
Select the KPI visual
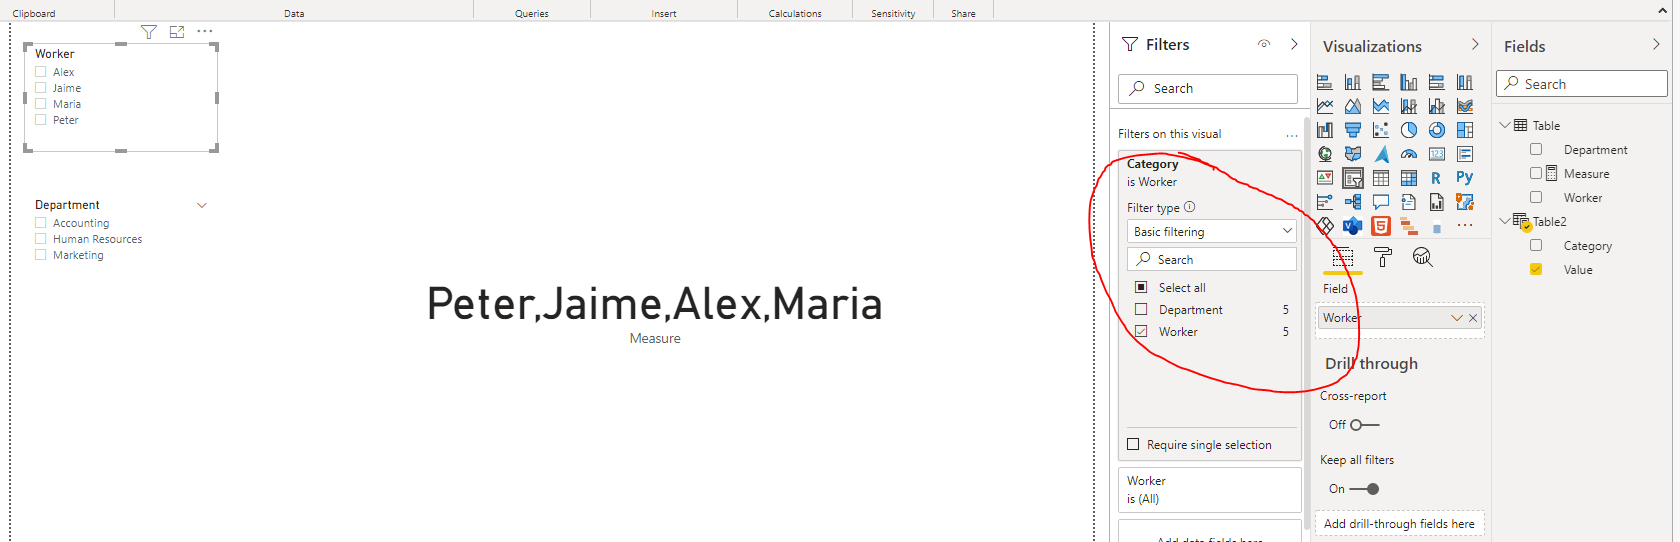click(x=1325, y=178)
